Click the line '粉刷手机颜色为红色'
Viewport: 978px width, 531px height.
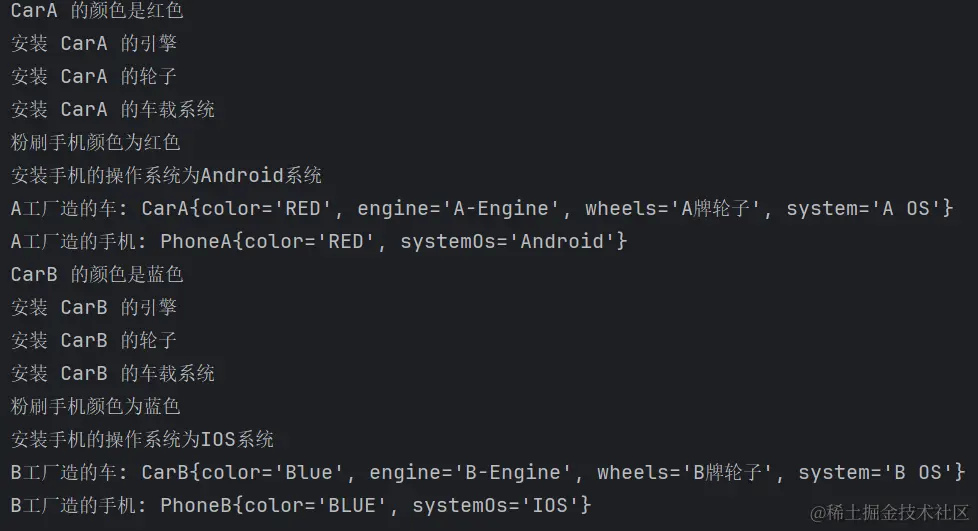(95, 142)
